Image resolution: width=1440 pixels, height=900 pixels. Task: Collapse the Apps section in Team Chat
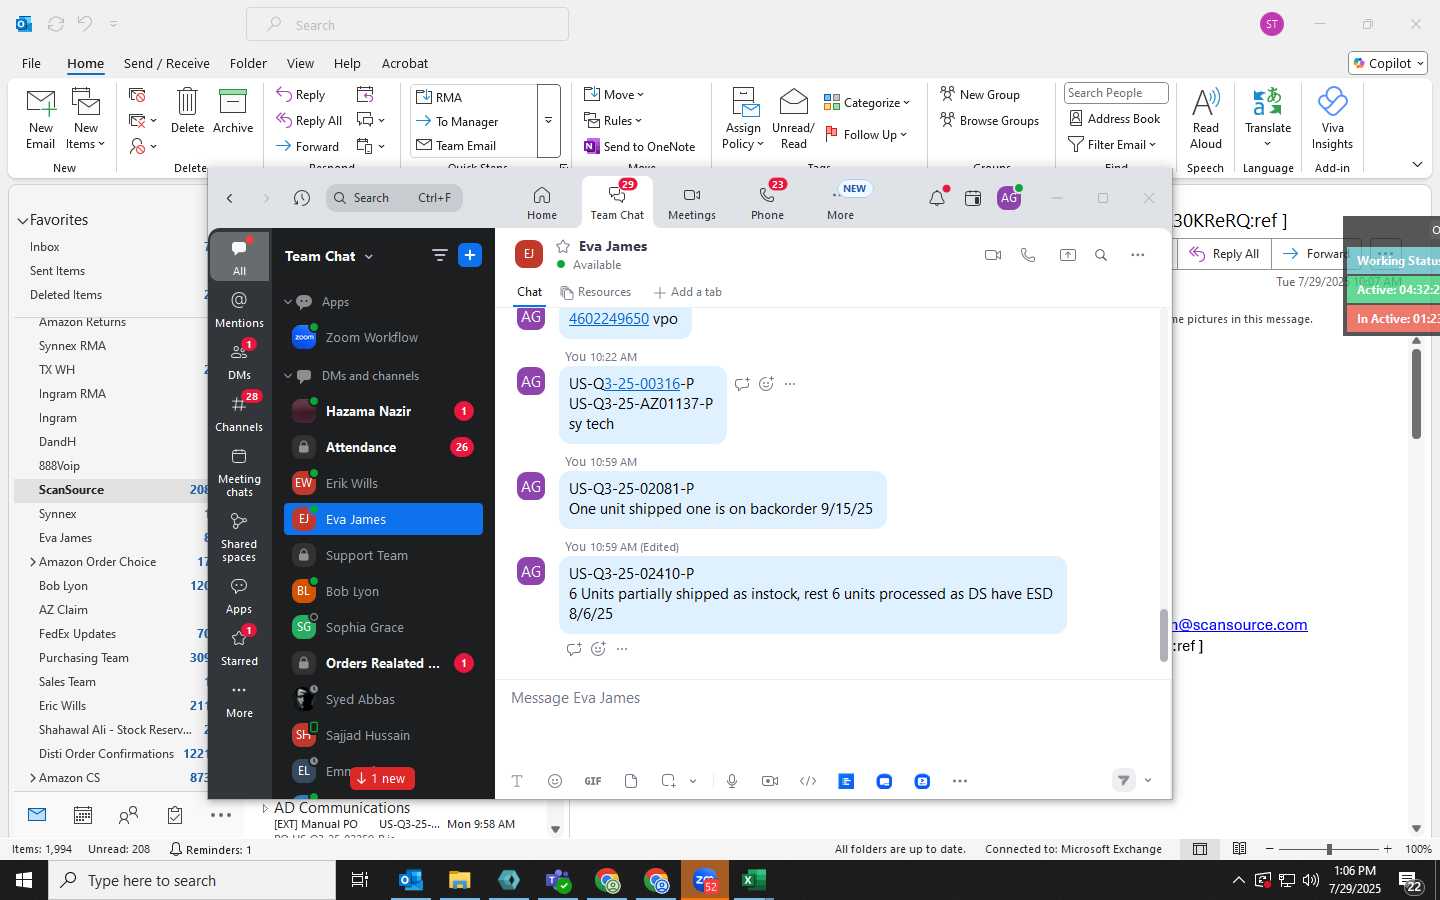point(288,302)
